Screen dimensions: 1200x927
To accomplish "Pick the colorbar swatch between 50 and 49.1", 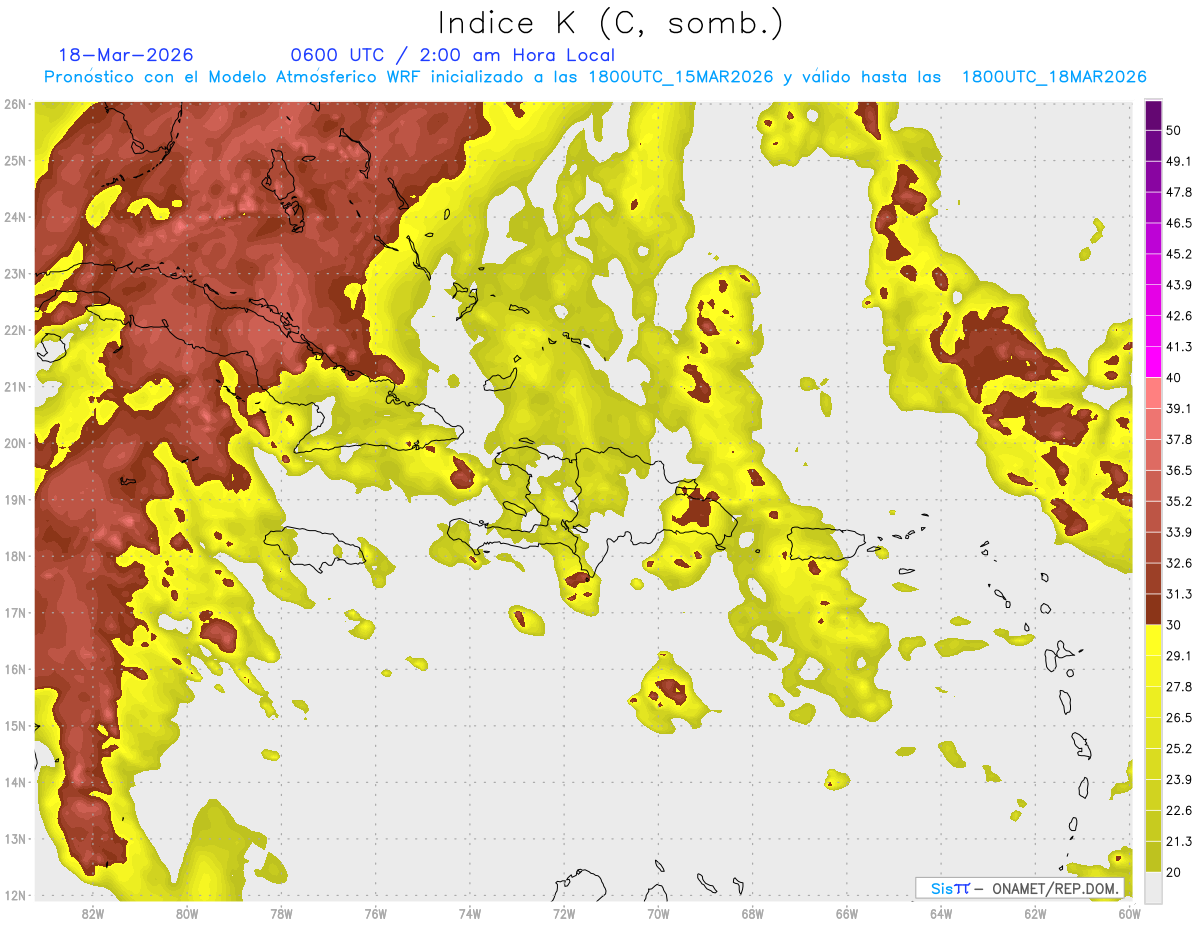I will (1153, 146).
